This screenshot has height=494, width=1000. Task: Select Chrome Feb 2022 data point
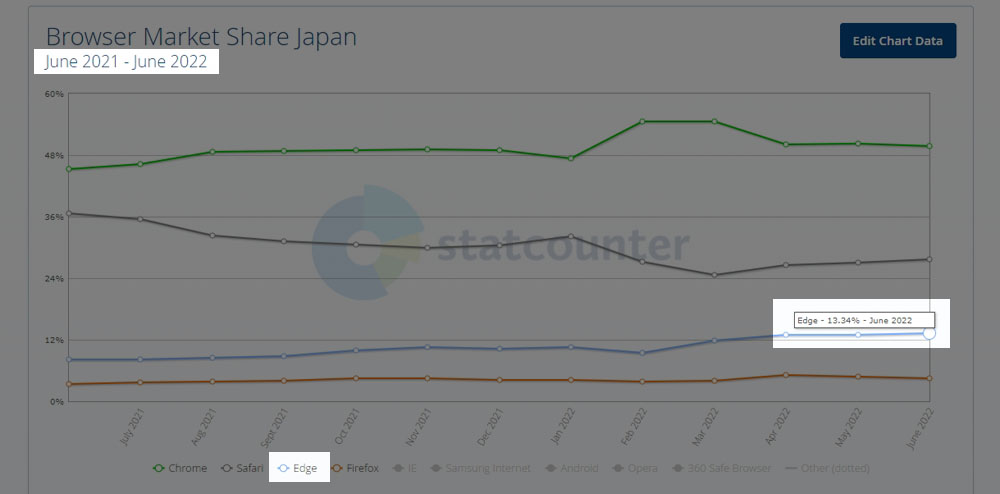click(642, 121)
